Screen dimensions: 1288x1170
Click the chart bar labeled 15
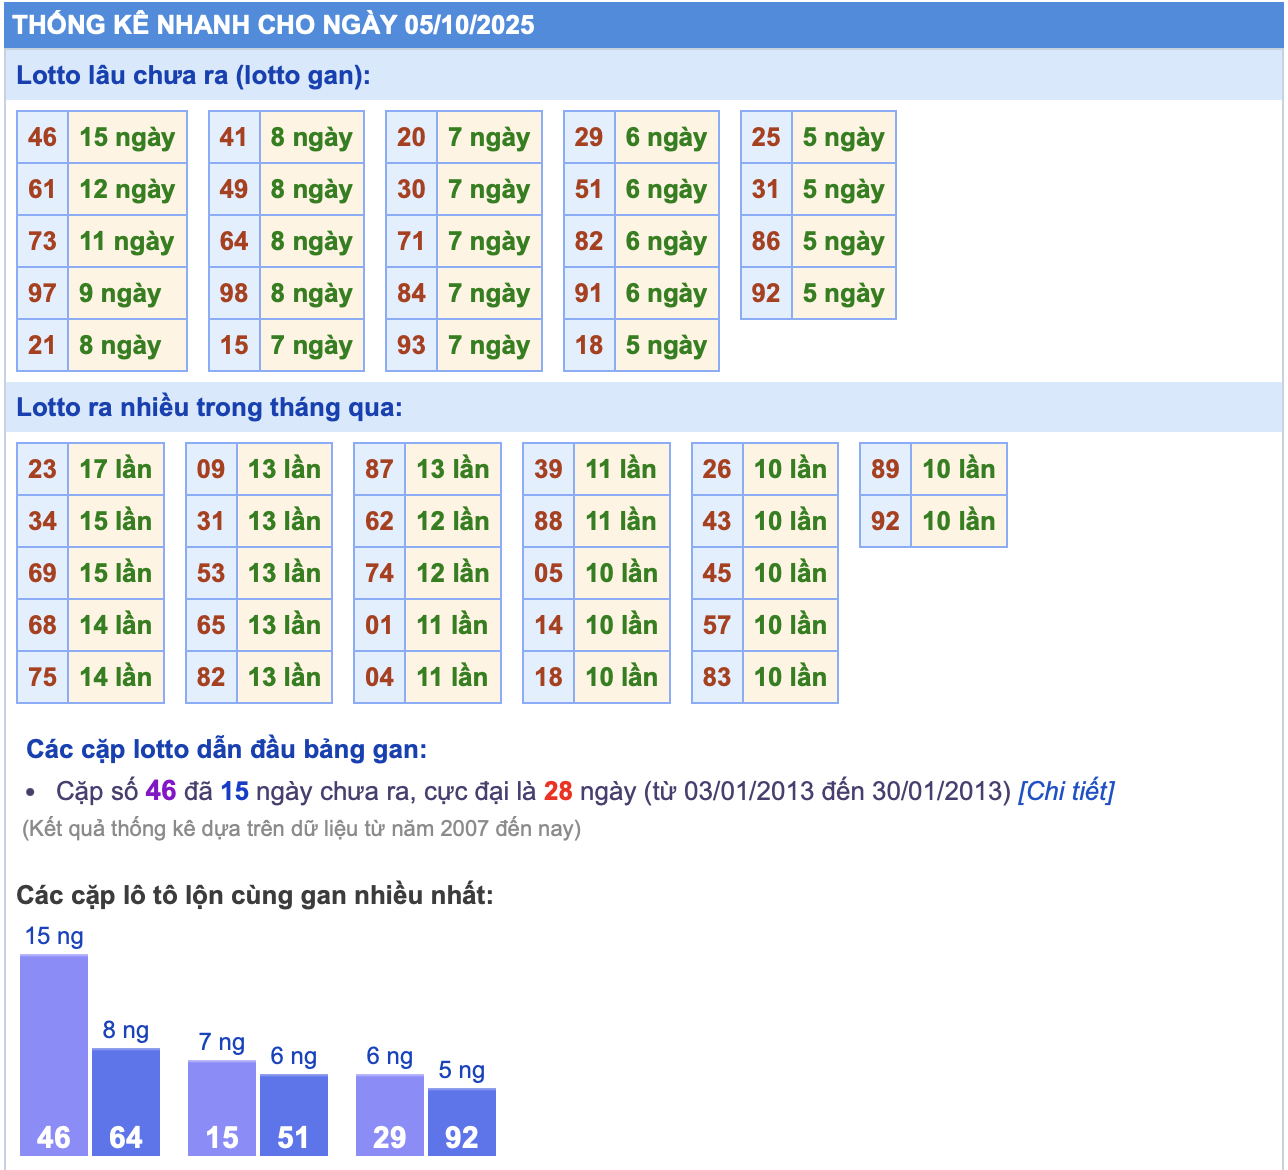222,1108
